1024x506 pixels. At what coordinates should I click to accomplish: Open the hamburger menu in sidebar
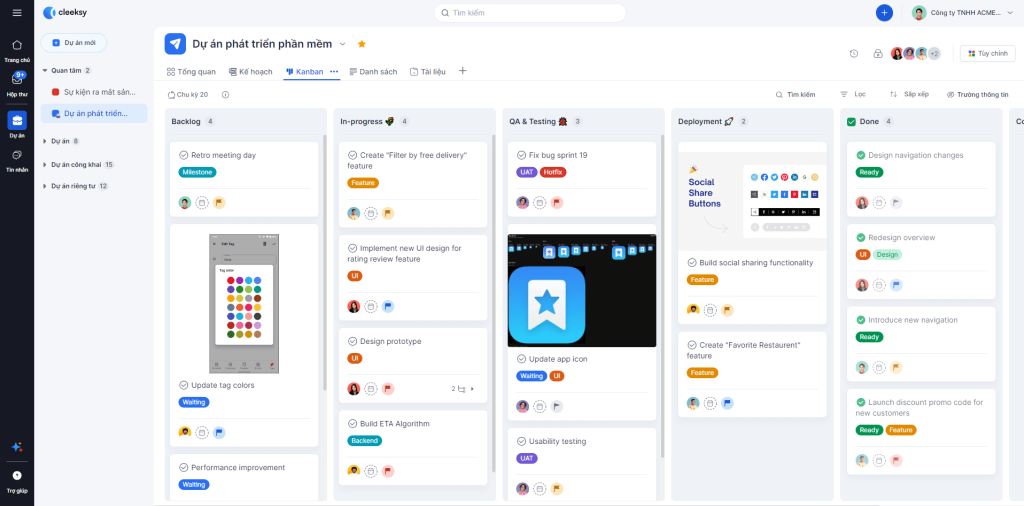pos(17,12)
